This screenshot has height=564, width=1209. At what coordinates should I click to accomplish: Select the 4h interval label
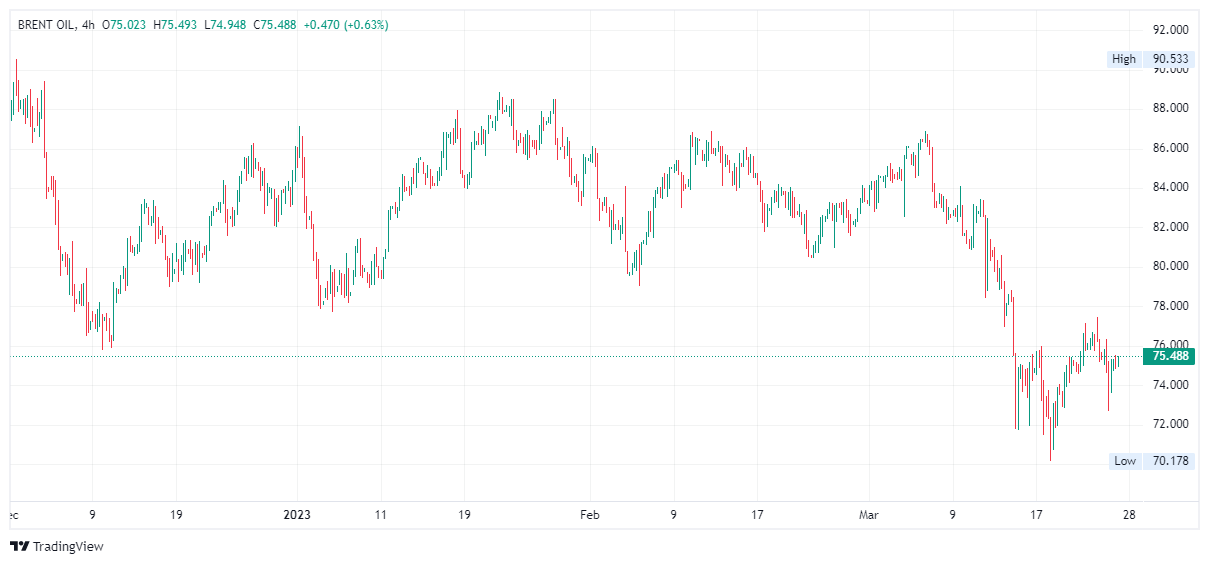click(x=88, y=25)
